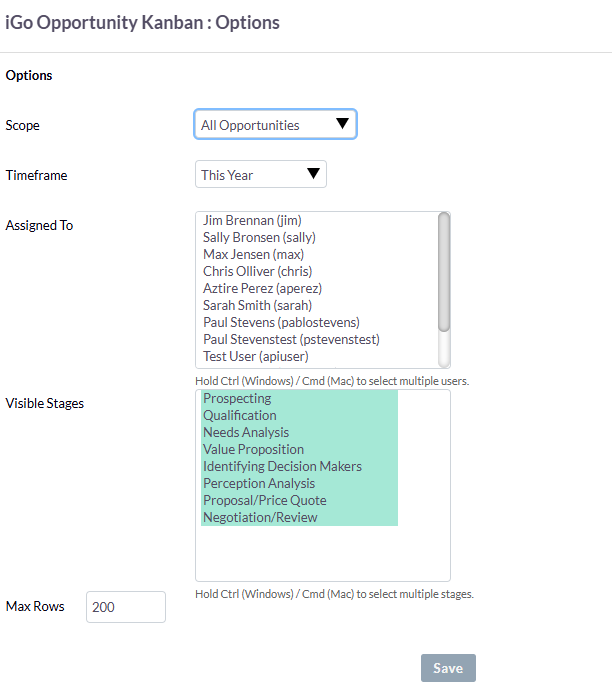Image resolution: width=612 pixels, height=694 pixels.
Task: Open the Timeframe dropdown
Action: coord(261,175)
